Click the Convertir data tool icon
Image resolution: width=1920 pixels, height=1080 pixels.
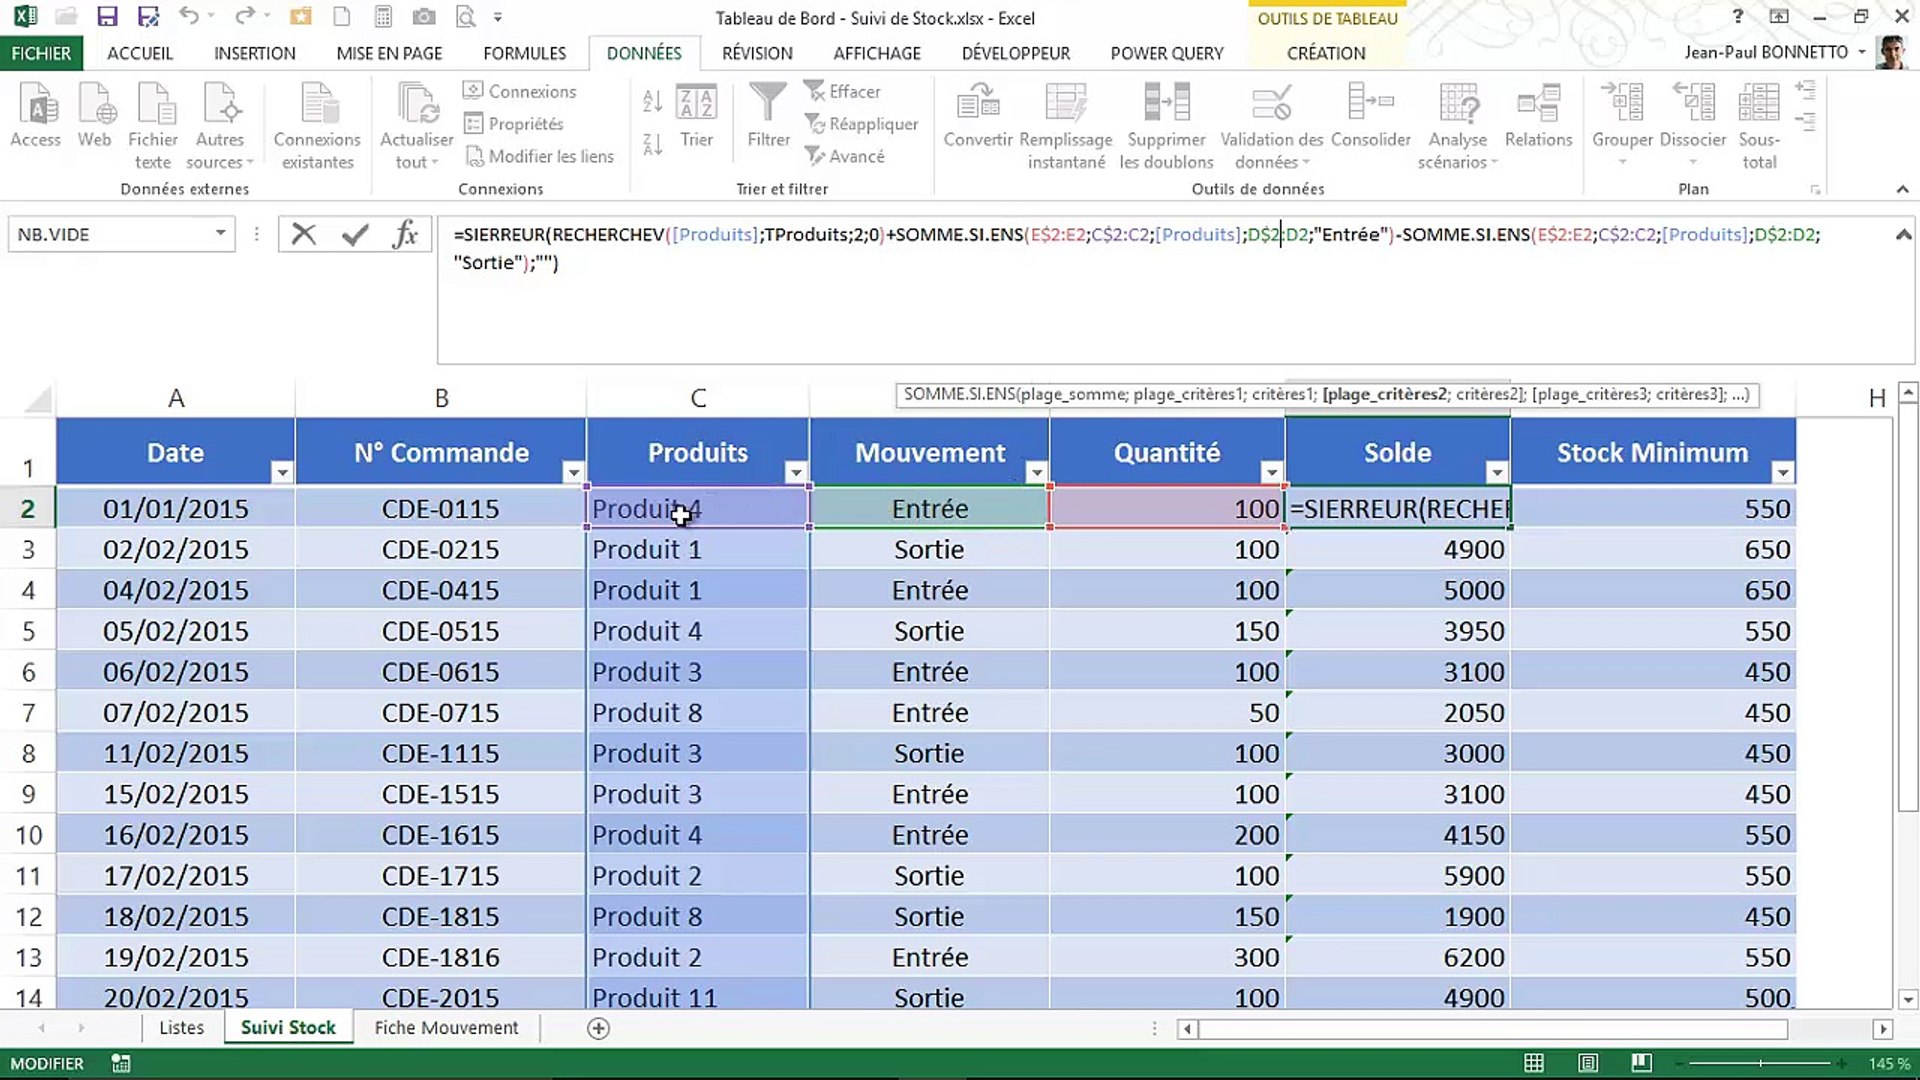[977, 103]
